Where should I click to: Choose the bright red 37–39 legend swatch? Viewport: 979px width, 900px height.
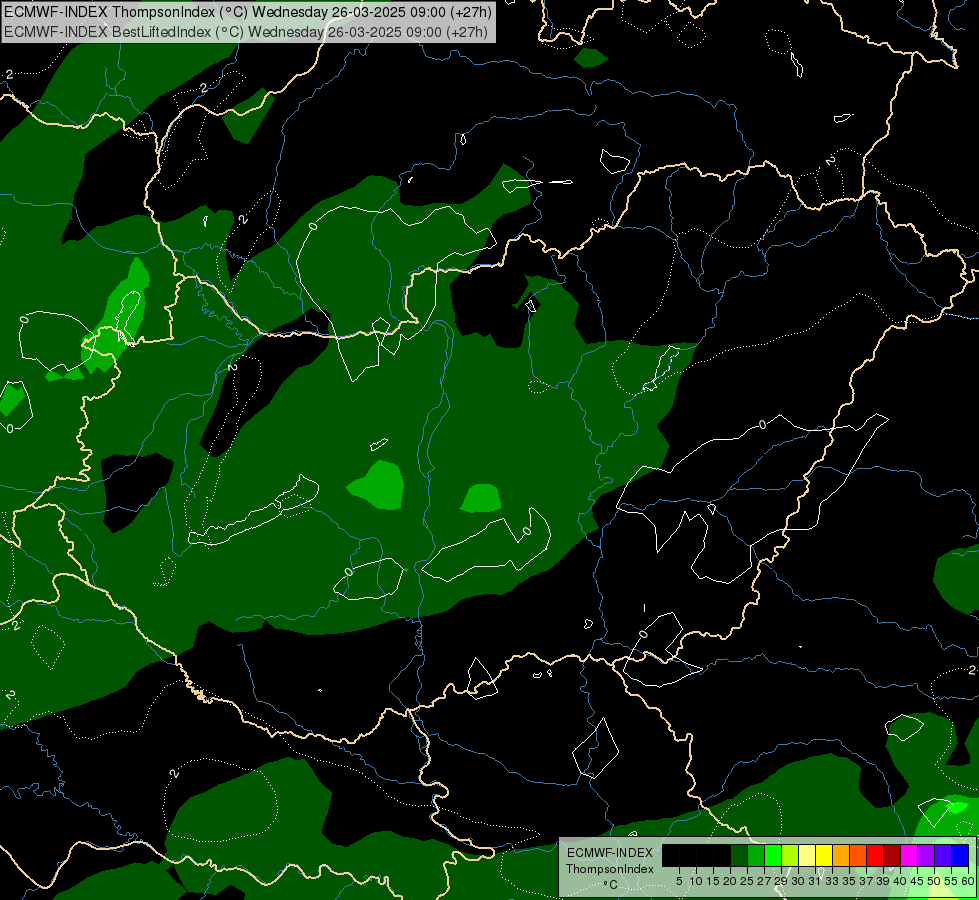coord(875,855)
